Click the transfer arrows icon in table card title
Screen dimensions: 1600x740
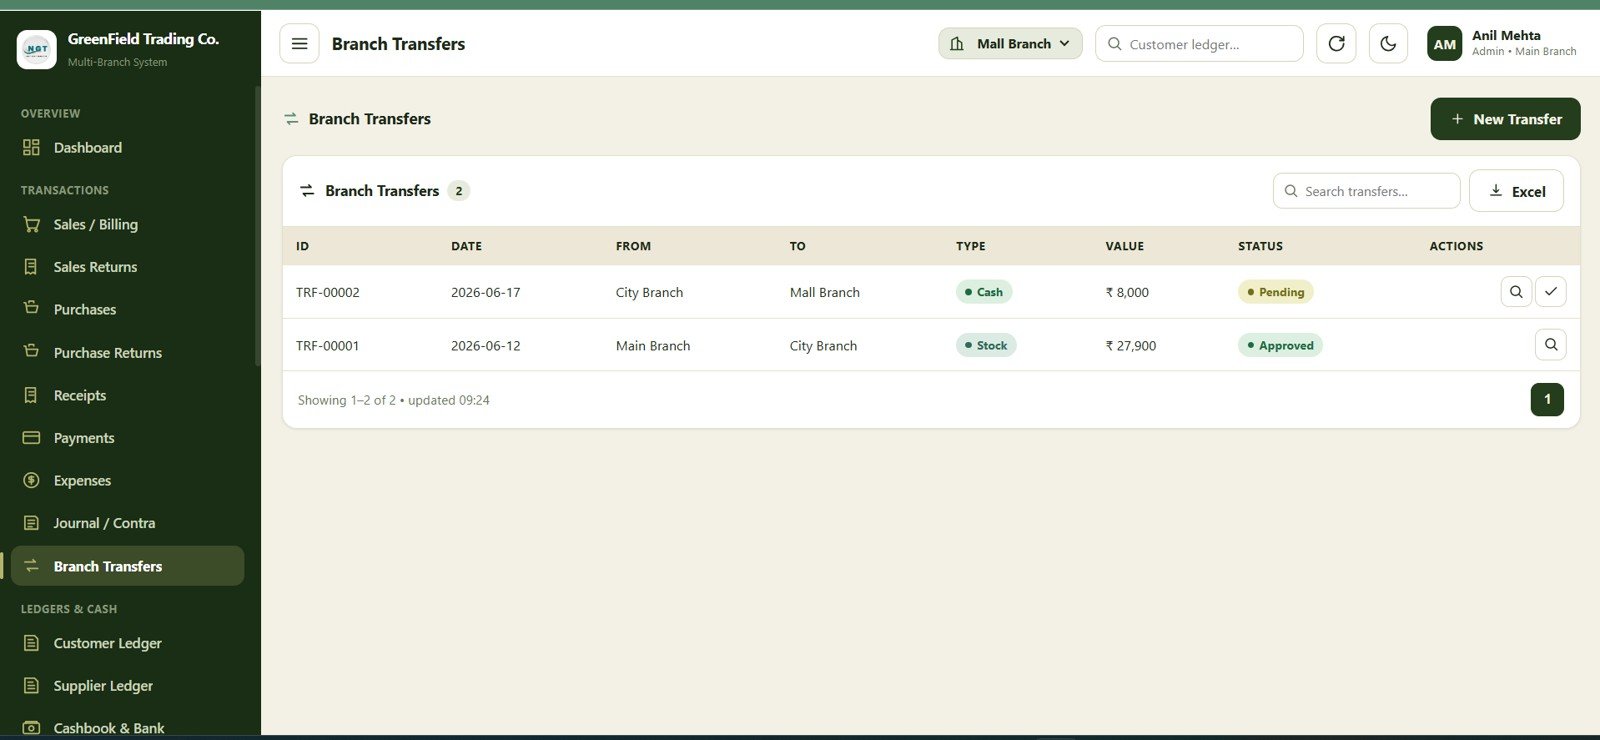pos(307,190)
